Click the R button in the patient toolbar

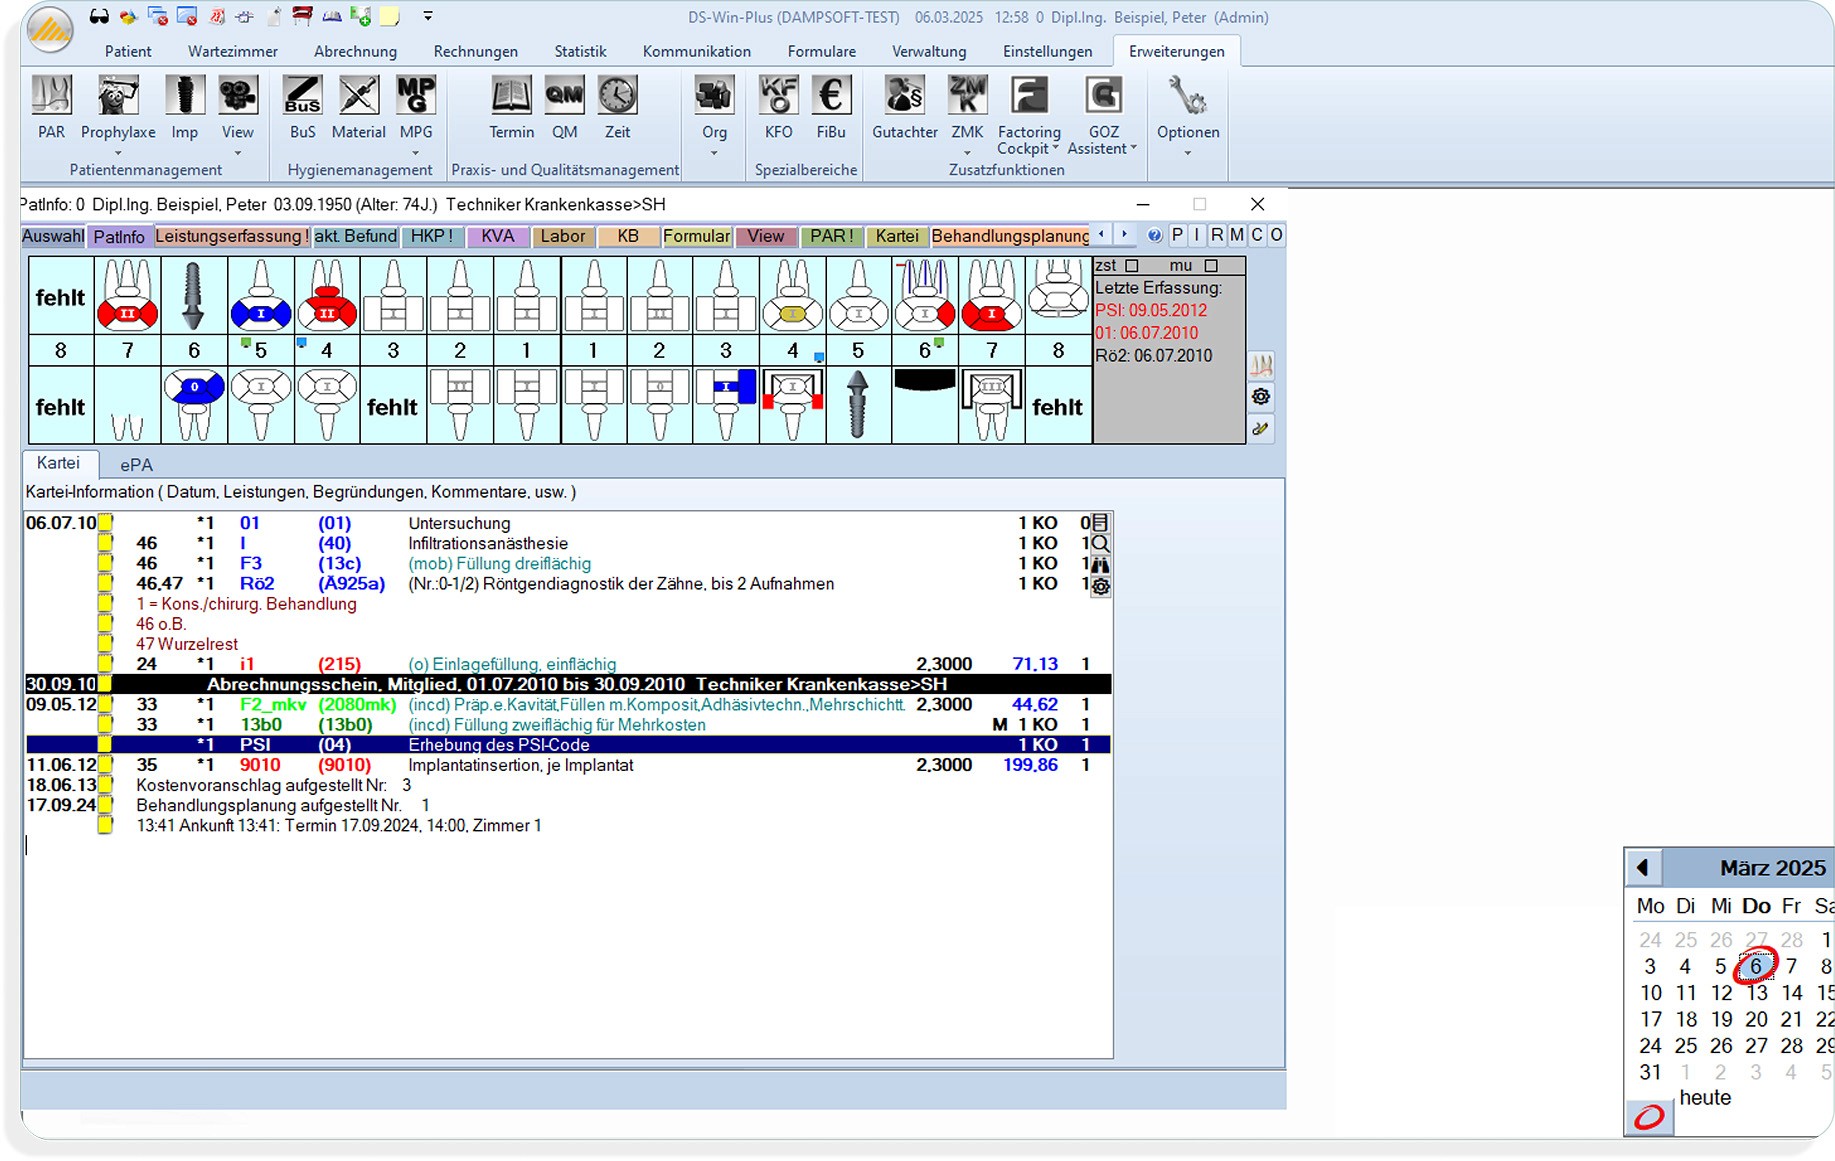1217,235
